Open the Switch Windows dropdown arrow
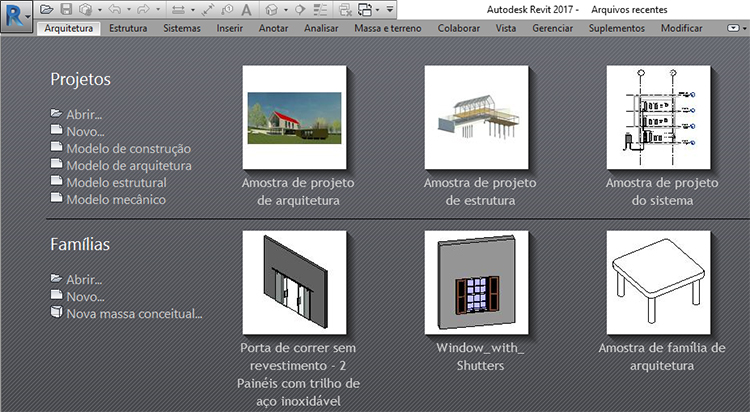Screen dimensions: 750x412 377,10
